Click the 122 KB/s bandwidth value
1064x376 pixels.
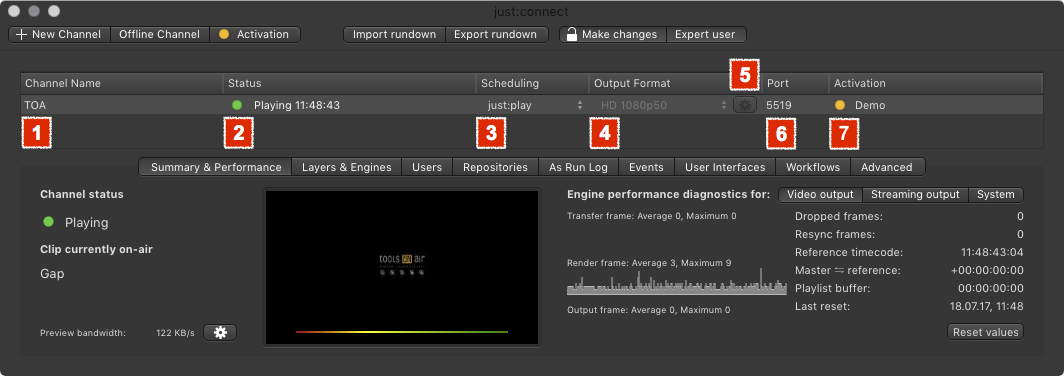tap(175, 333)
